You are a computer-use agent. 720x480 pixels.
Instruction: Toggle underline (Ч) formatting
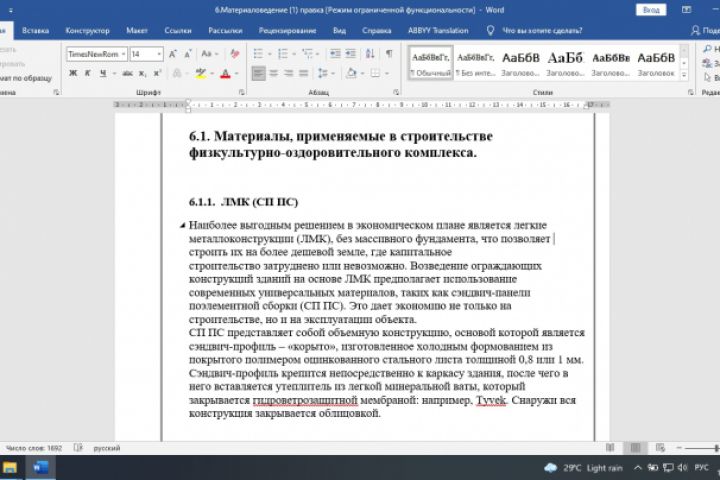click(103, 73)
